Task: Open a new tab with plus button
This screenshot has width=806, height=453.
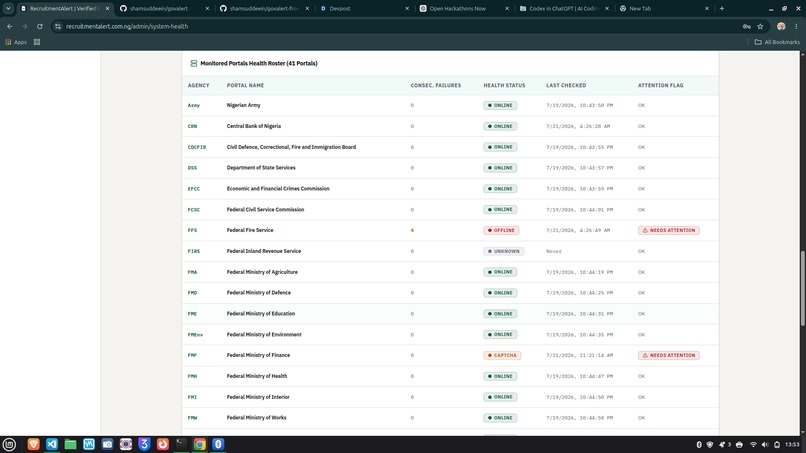Action: click(x=722, y=8)
